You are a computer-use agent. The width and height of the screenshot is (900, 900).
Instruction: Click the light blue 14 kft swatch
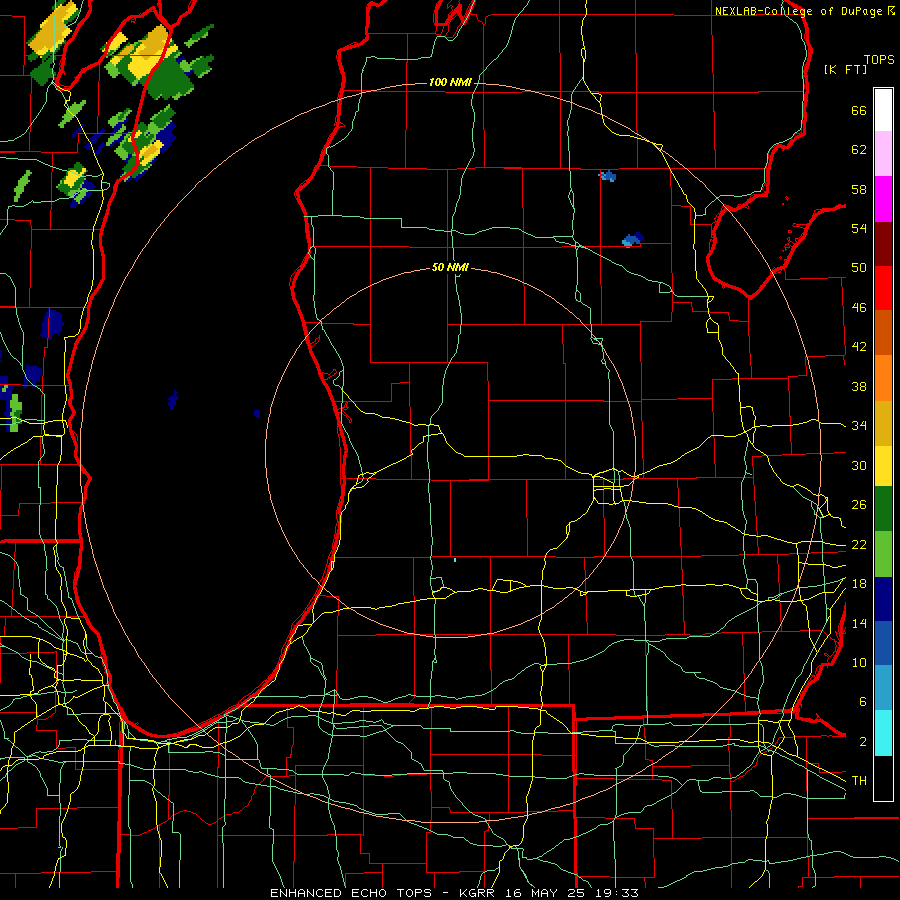click(883, 688)
